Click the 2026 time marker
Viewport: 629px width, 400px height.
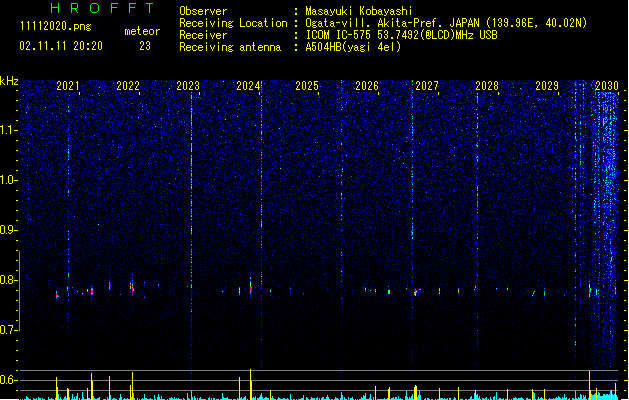pyautogui.click(x=367, y=85)
